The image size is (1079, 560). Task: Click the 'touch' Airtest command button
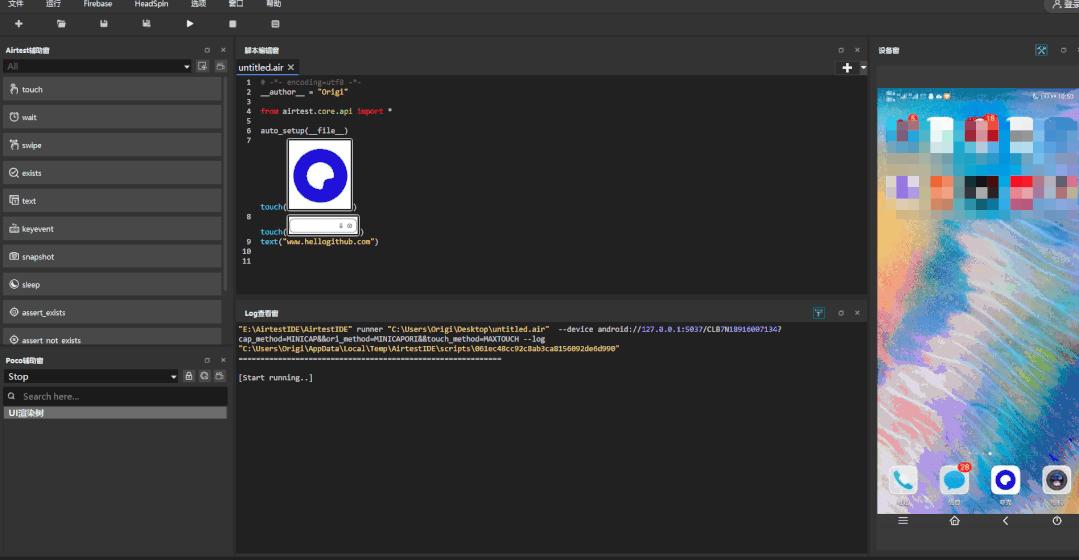pyautogui.click(x=112, y=89)
